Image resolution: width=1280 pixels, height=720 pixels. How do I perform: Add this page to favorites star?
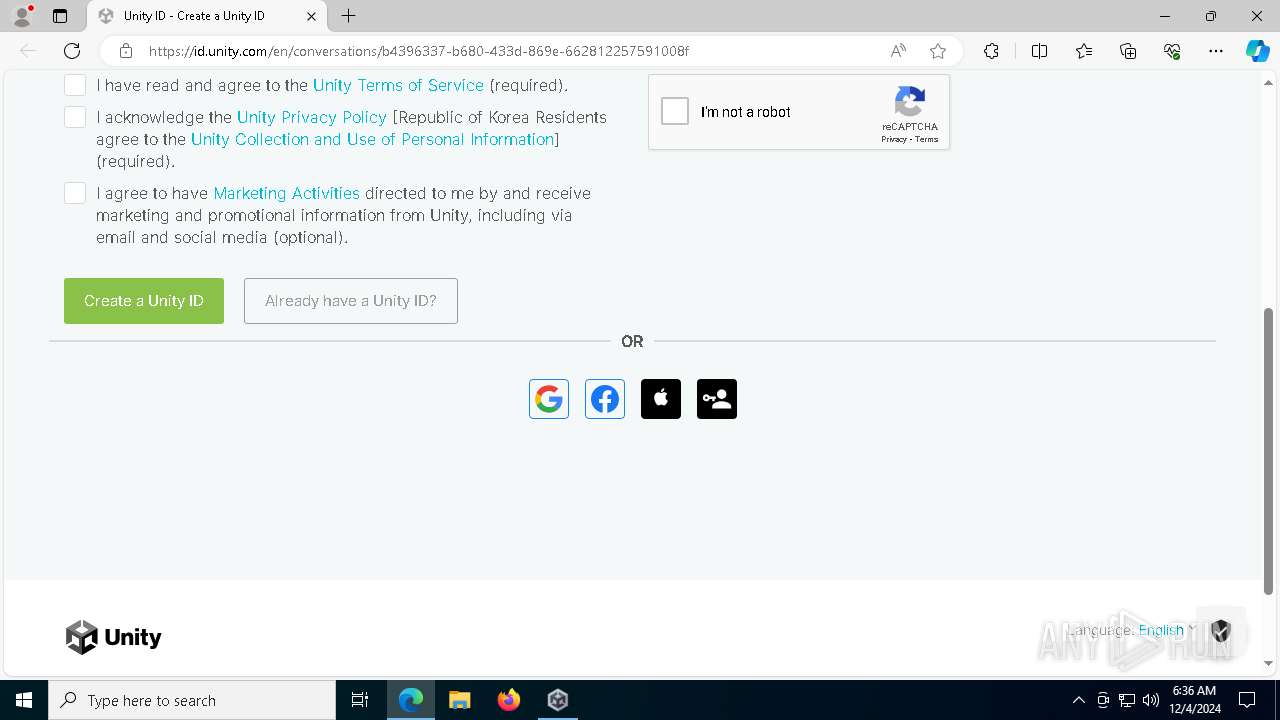click(x=938, y=51)
